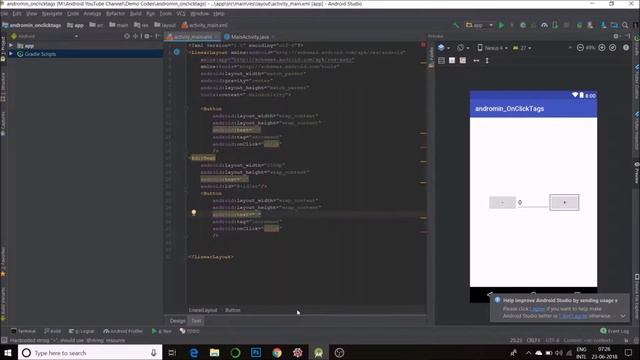Click the layout breadcrumb folder
The height and width of the screenshot is (360, 640).
tap(165, 25)
